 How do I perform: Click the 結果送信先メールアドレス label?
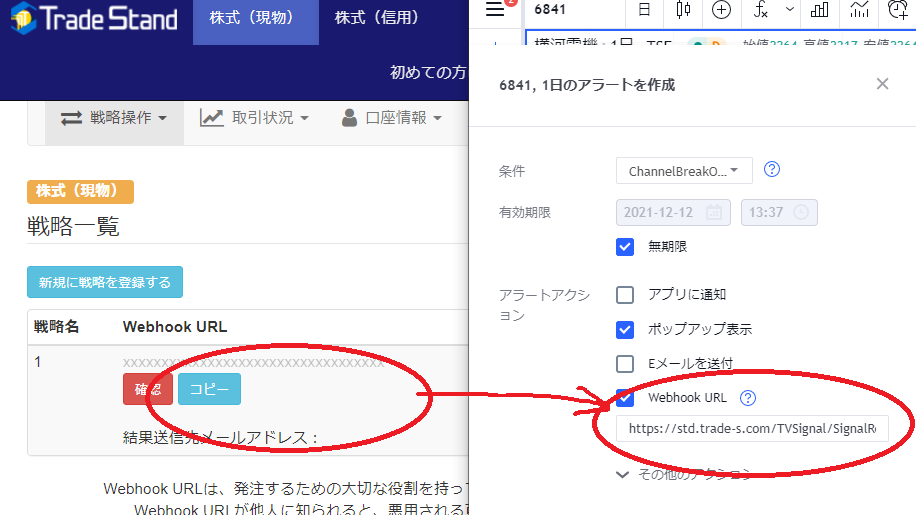click(x=220, y=438)
